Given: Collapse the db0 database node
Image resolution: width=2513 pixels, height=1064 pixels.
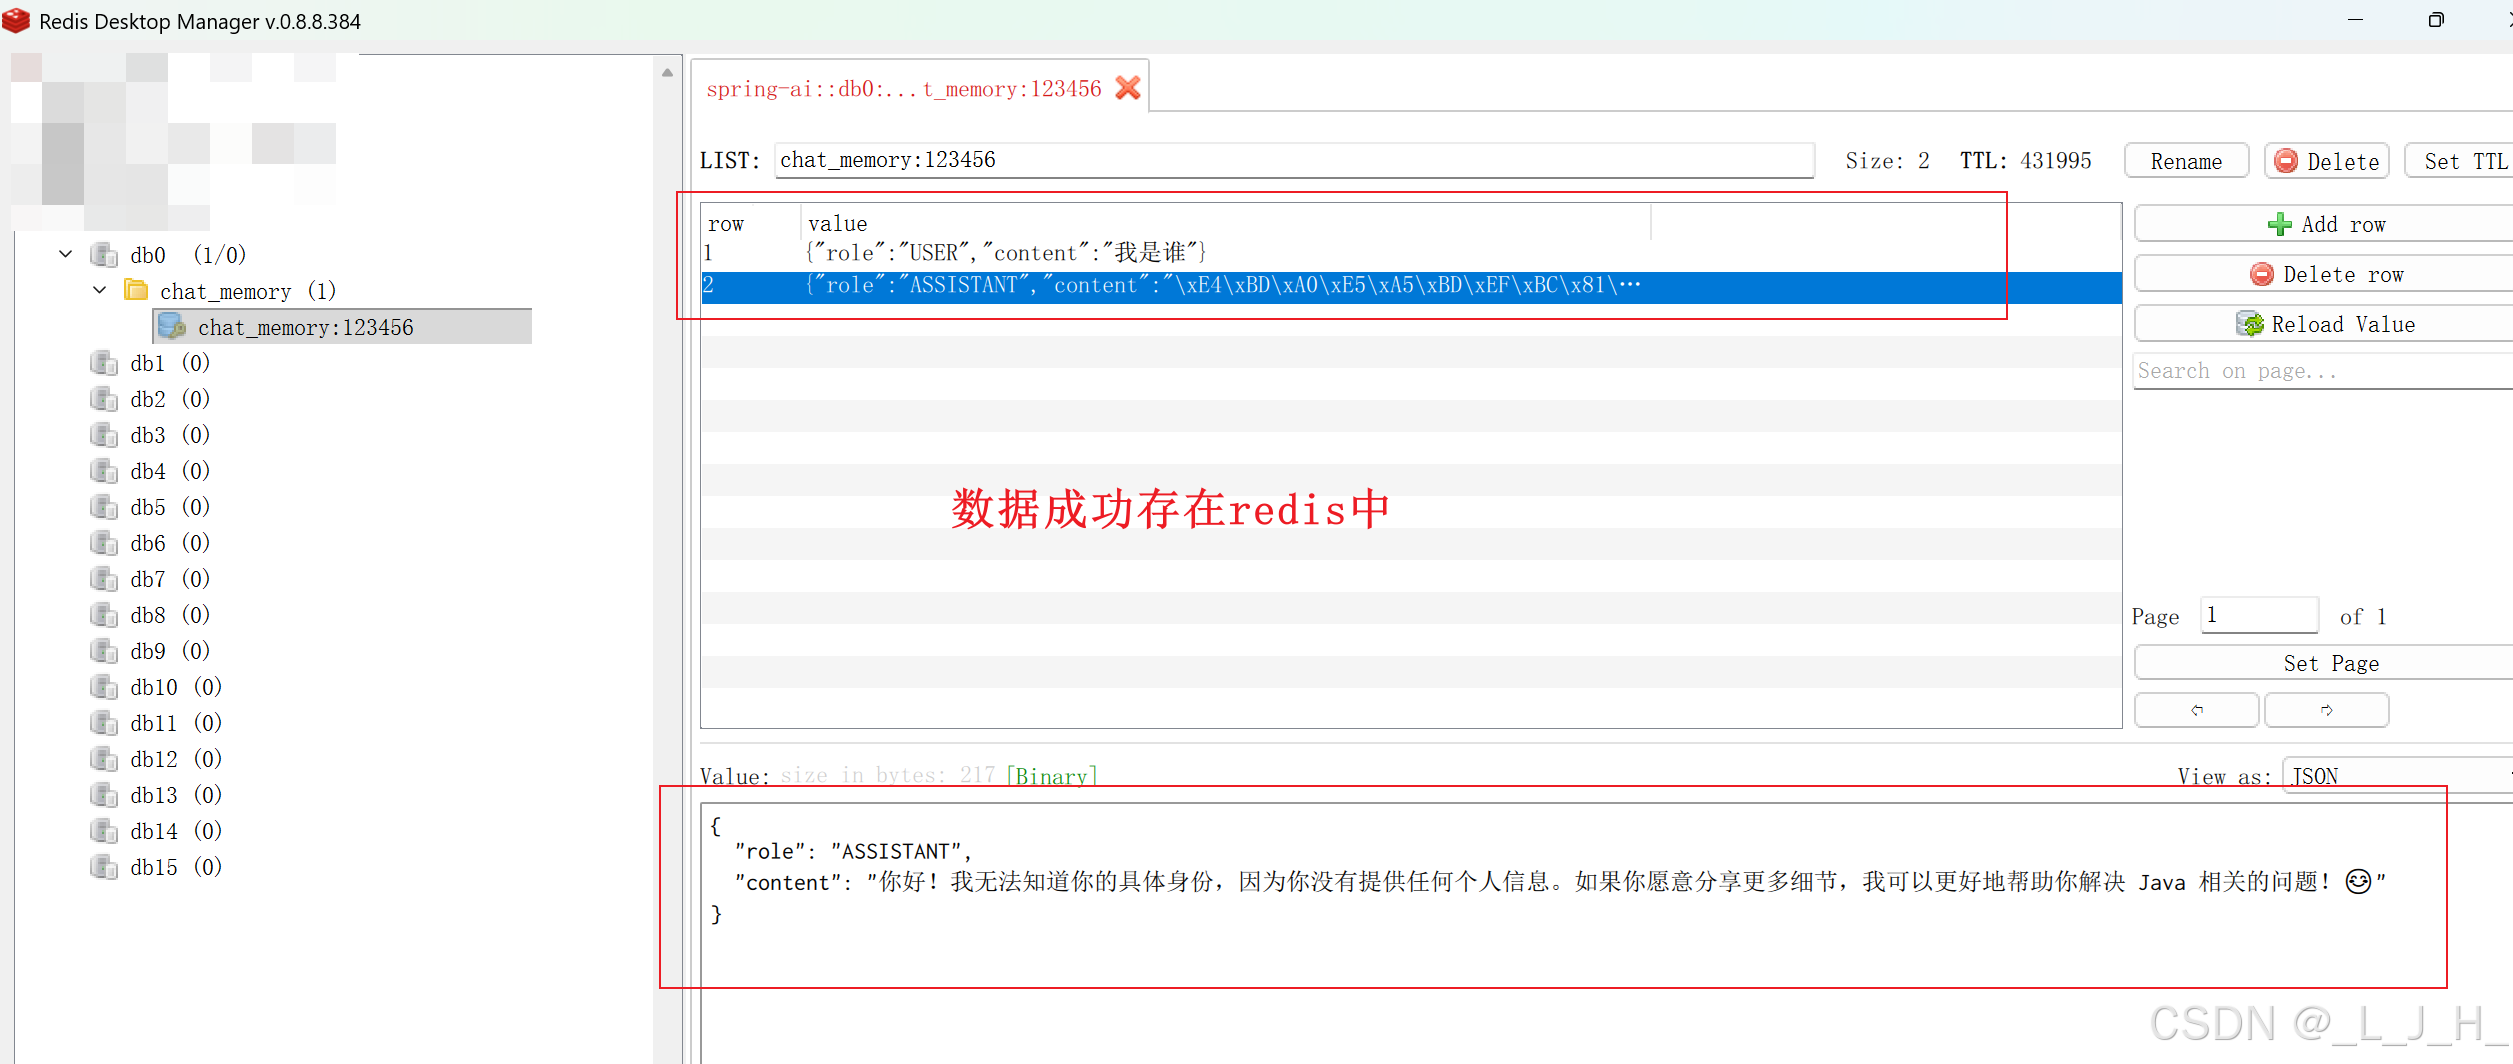Looking at the screenshot, I should click(66, 254).
